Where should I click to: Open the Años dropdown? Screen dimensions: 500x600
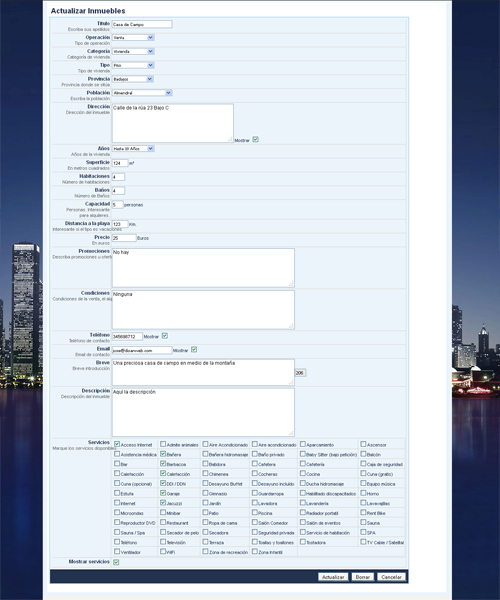pyautogui.click(x=133, y=148)
